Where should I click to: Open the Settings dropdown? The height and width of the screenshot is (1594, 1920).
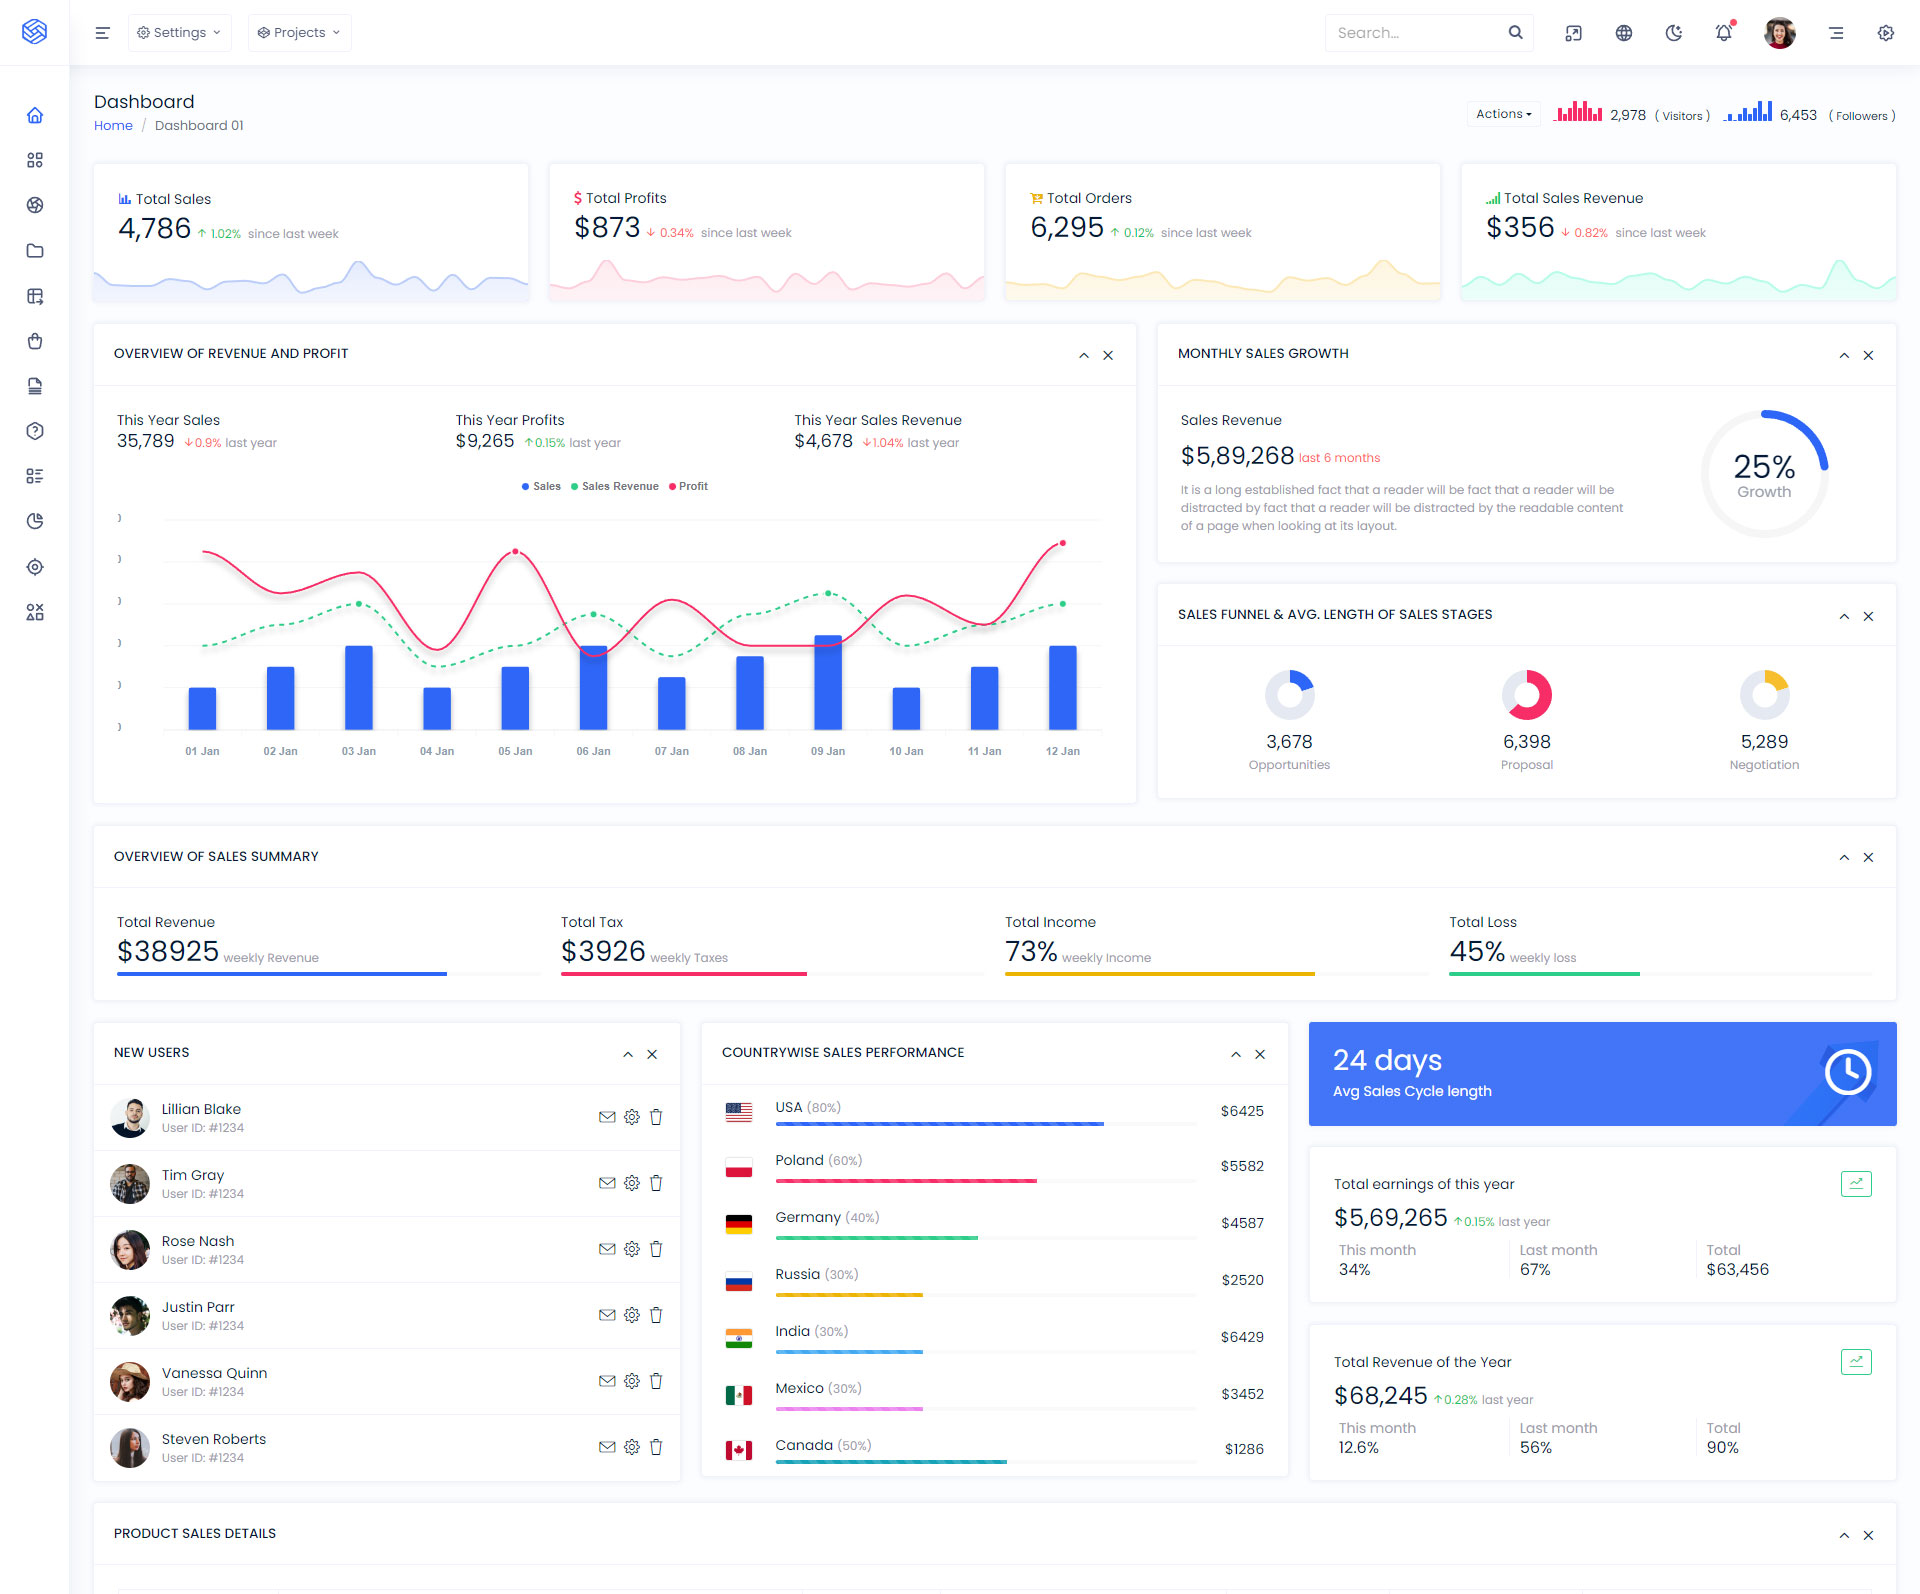[179, 33]
